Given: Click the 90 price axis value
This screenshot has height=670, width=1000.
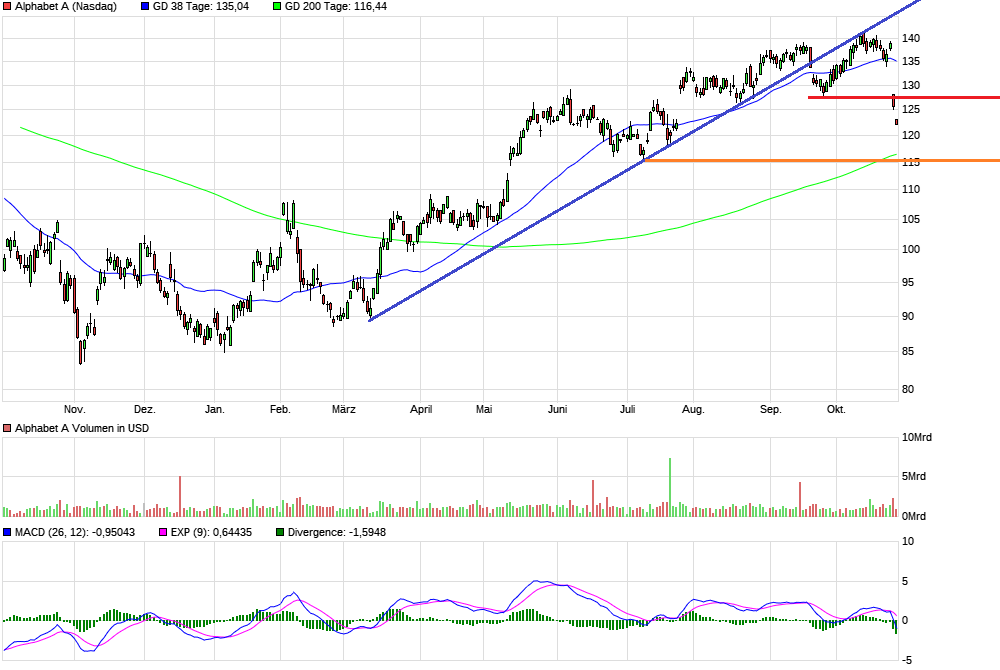Looking at the screenshot, I should tap(908, 316).
